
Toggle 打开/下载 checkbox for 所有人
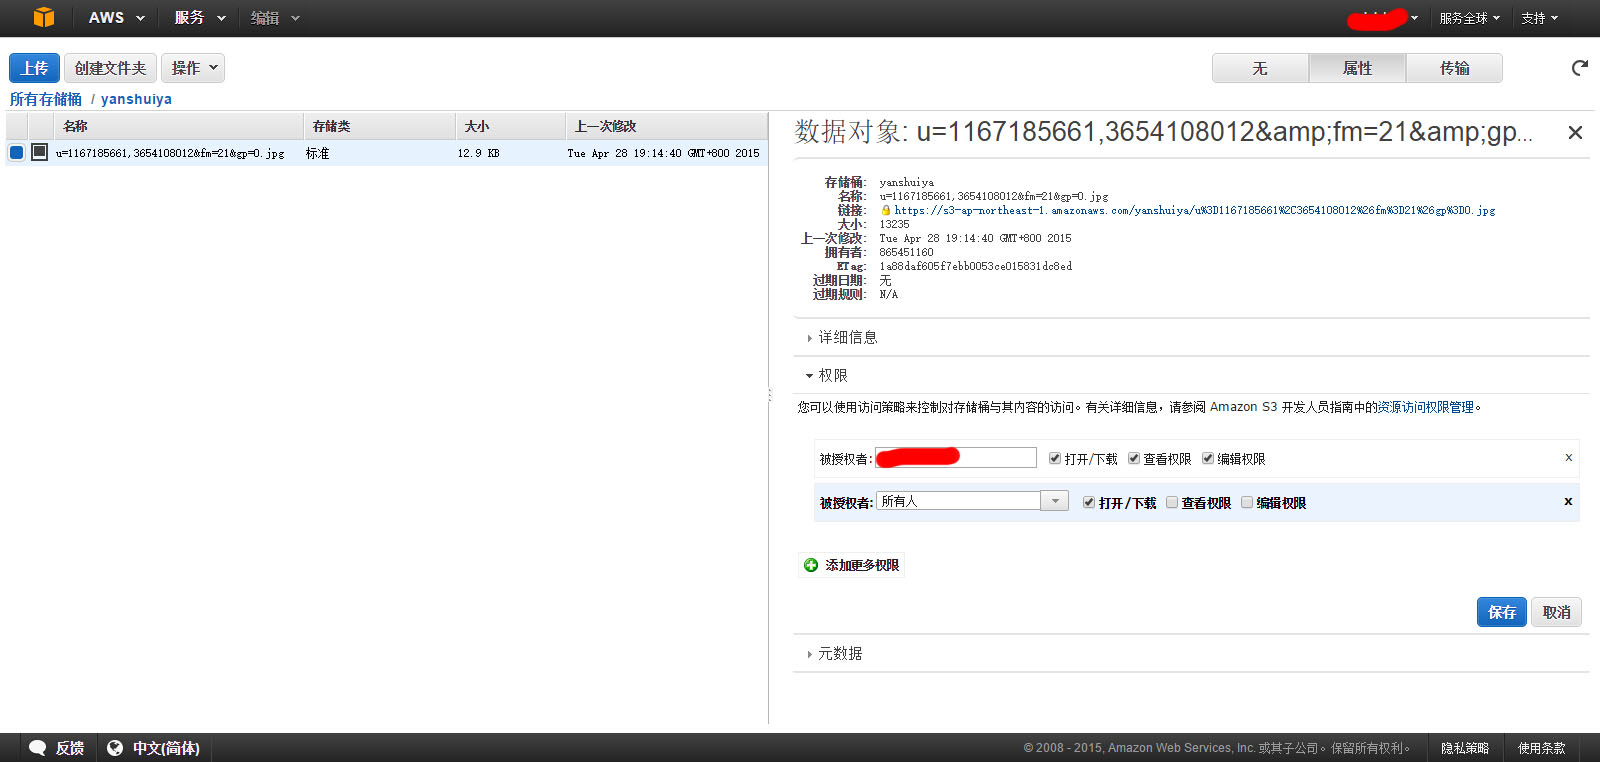coord(1089,502)
